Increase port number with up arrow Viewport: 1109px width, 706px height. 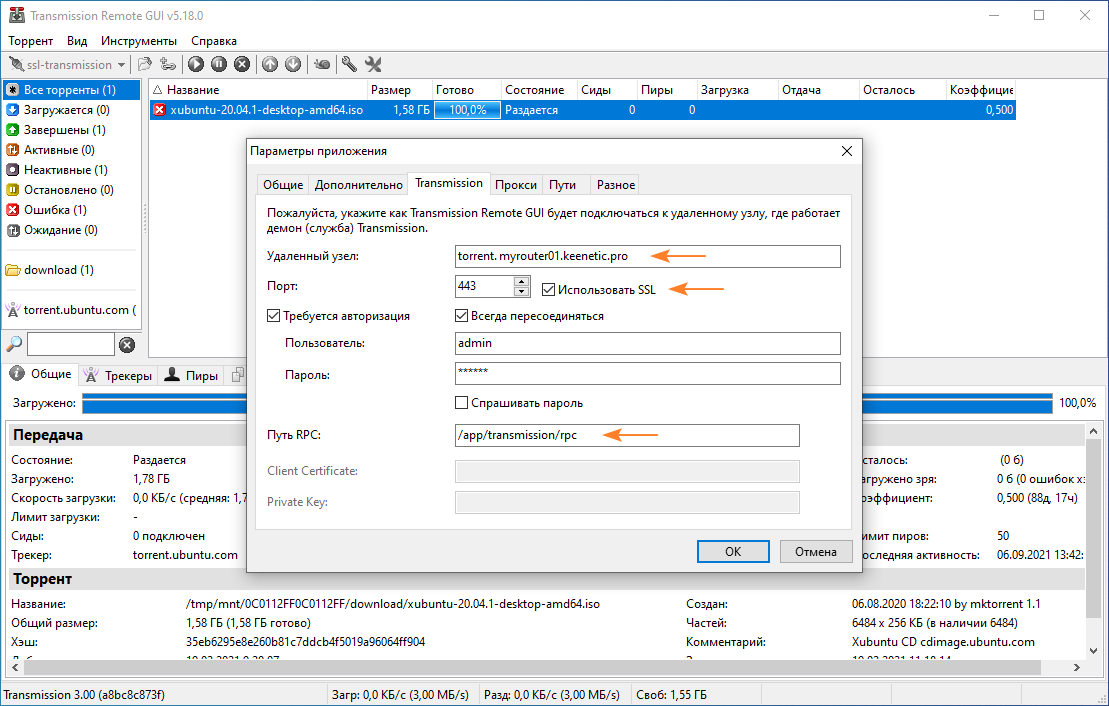coord(521,281)
